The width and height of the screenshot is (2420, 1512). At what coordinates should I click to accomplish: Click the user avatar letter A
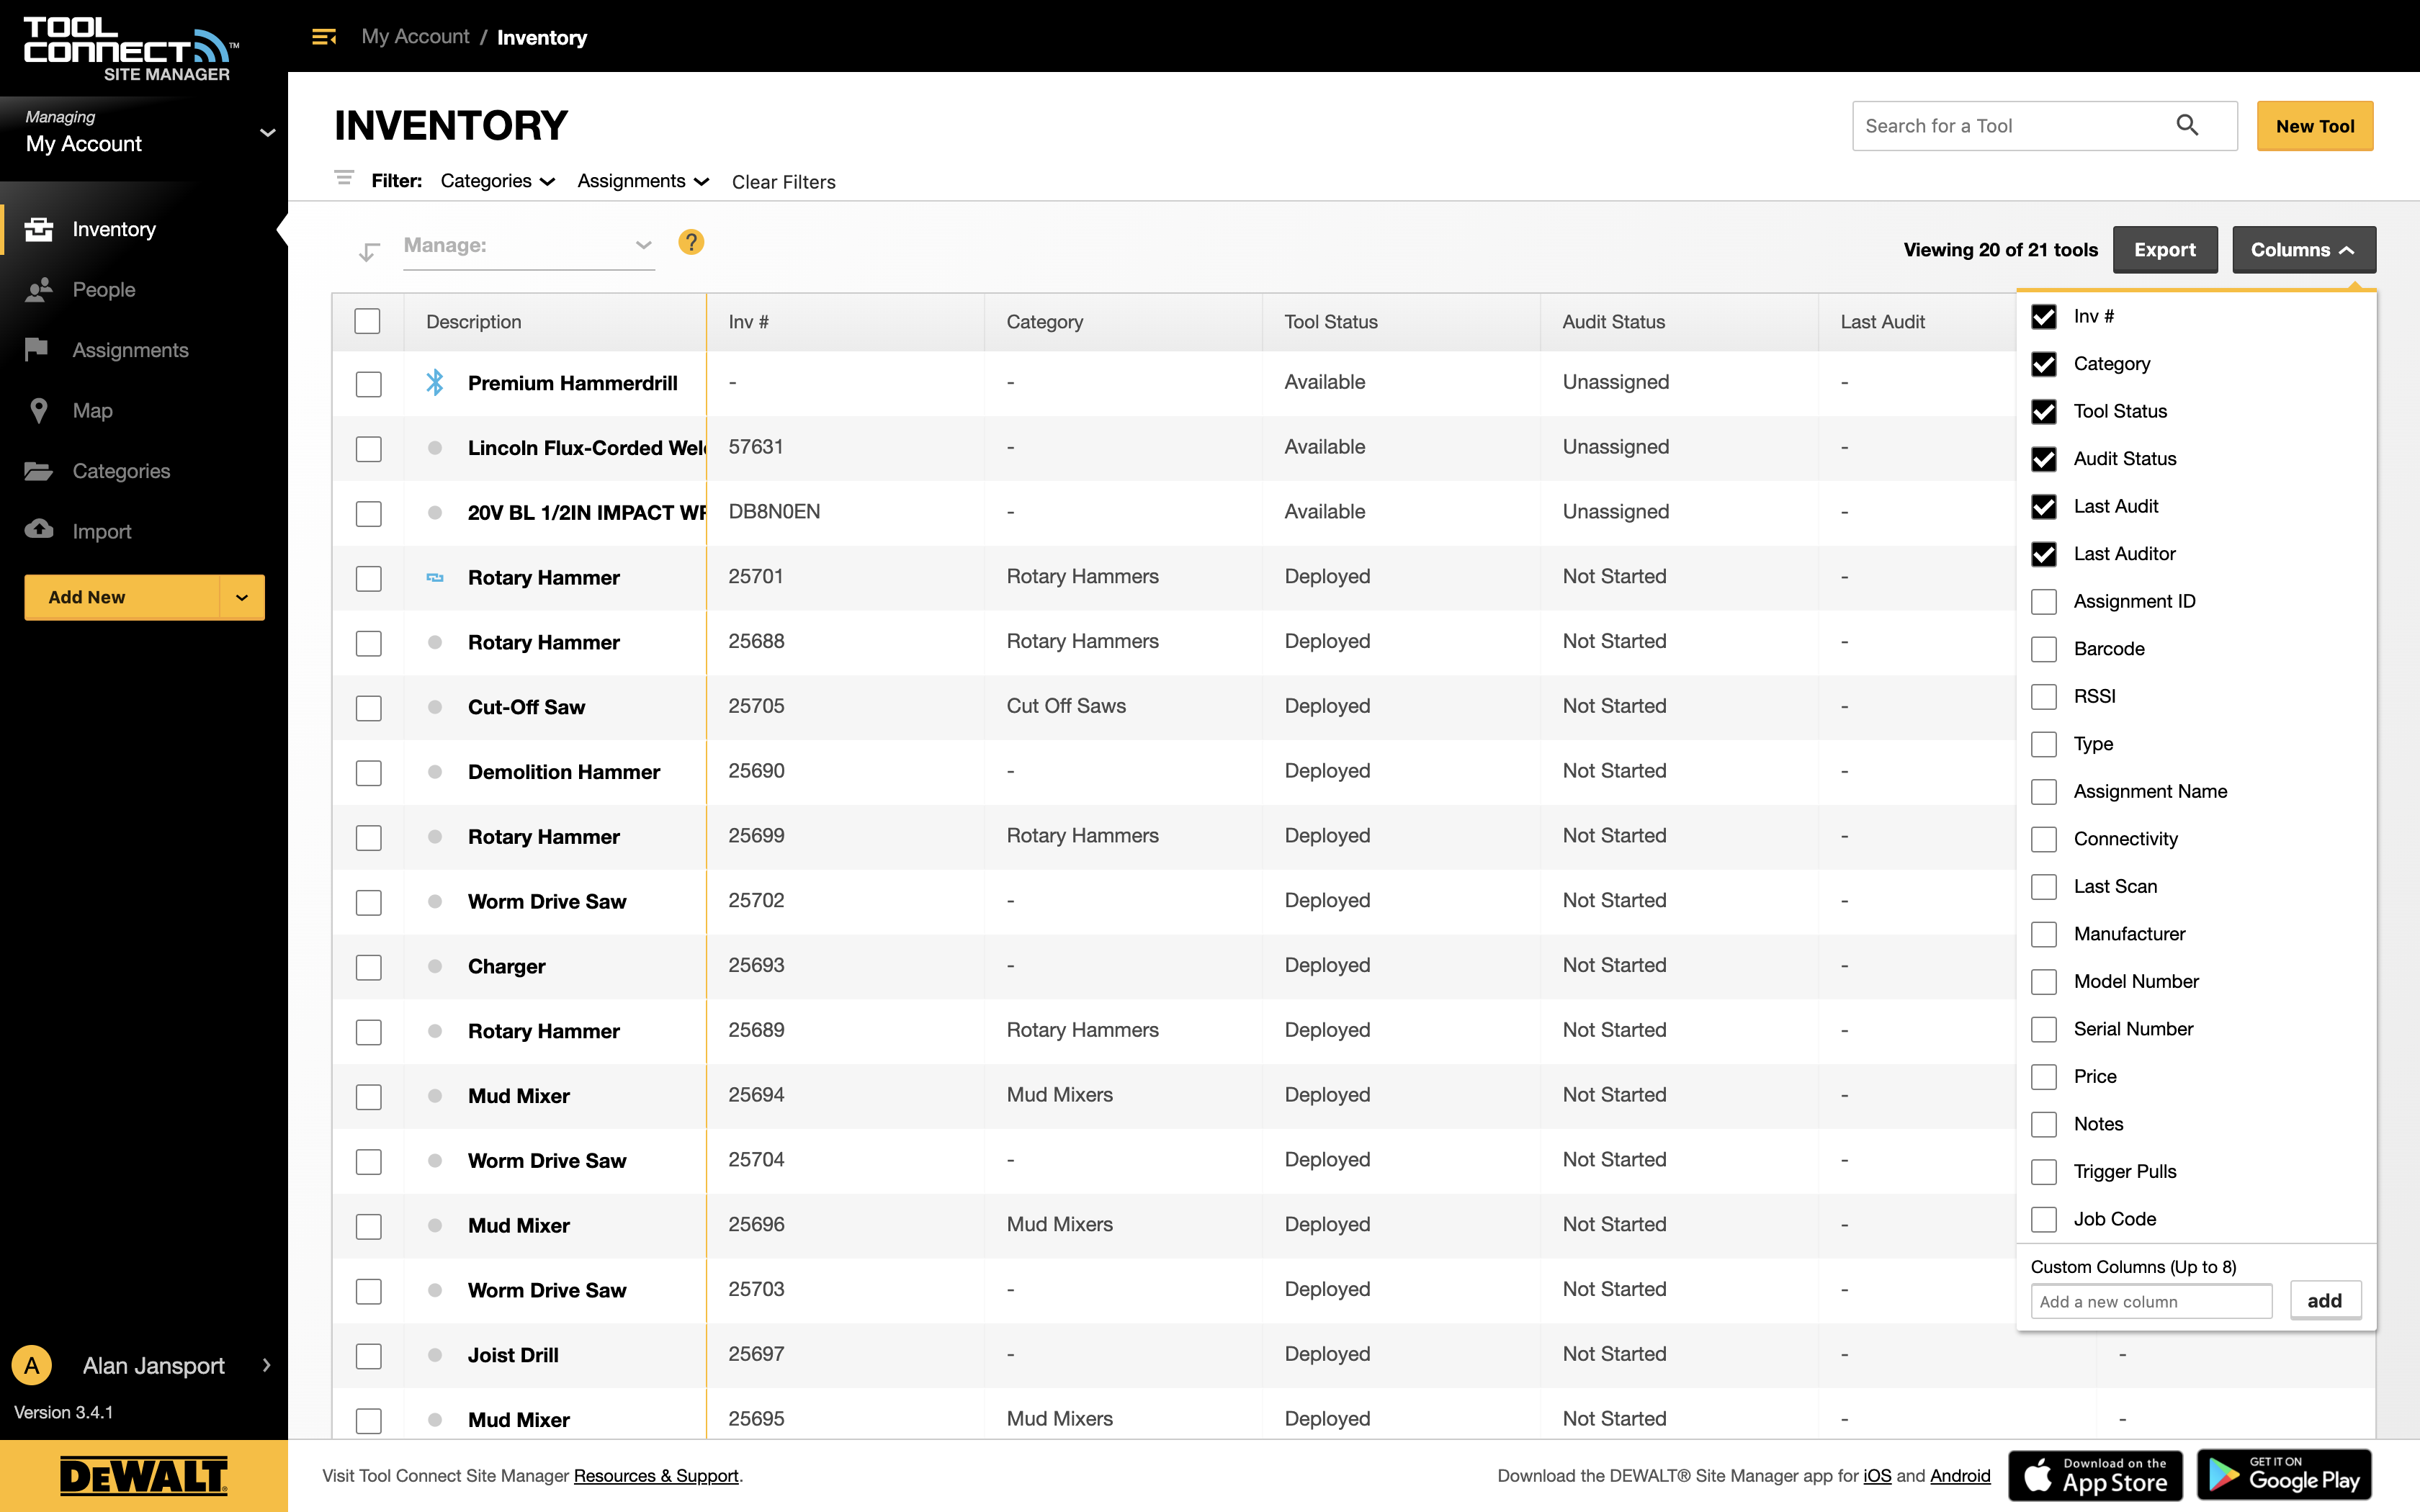click(x=32, y=1365)
